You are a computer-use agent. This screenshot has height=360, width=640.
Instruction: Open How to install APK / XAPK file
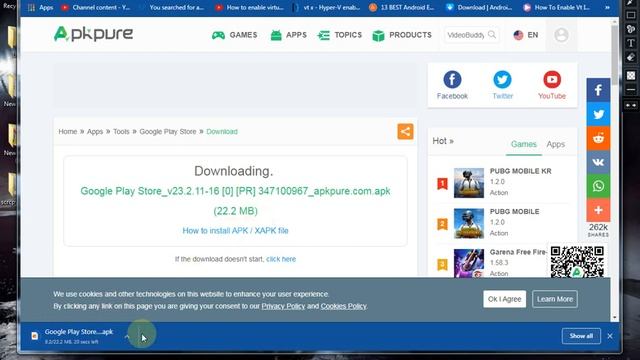pyautogui.click(x=235, y=231)
